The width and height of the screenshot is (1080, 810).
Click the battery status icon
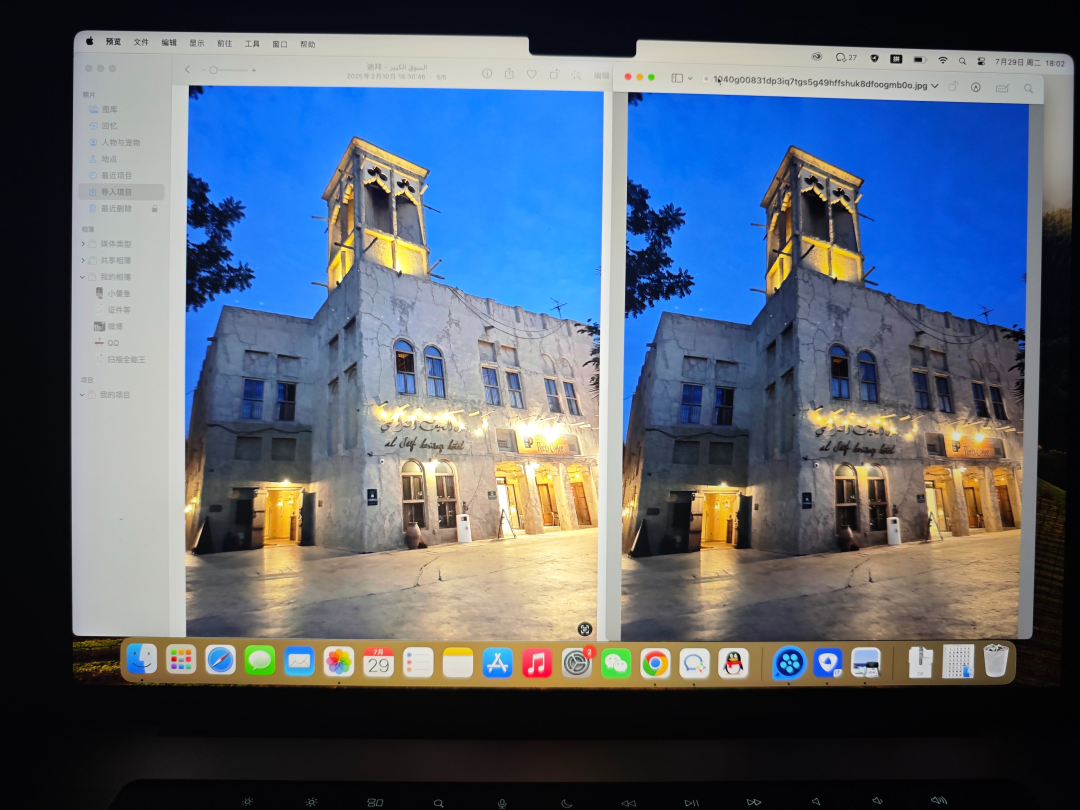[x=920, y=60]
